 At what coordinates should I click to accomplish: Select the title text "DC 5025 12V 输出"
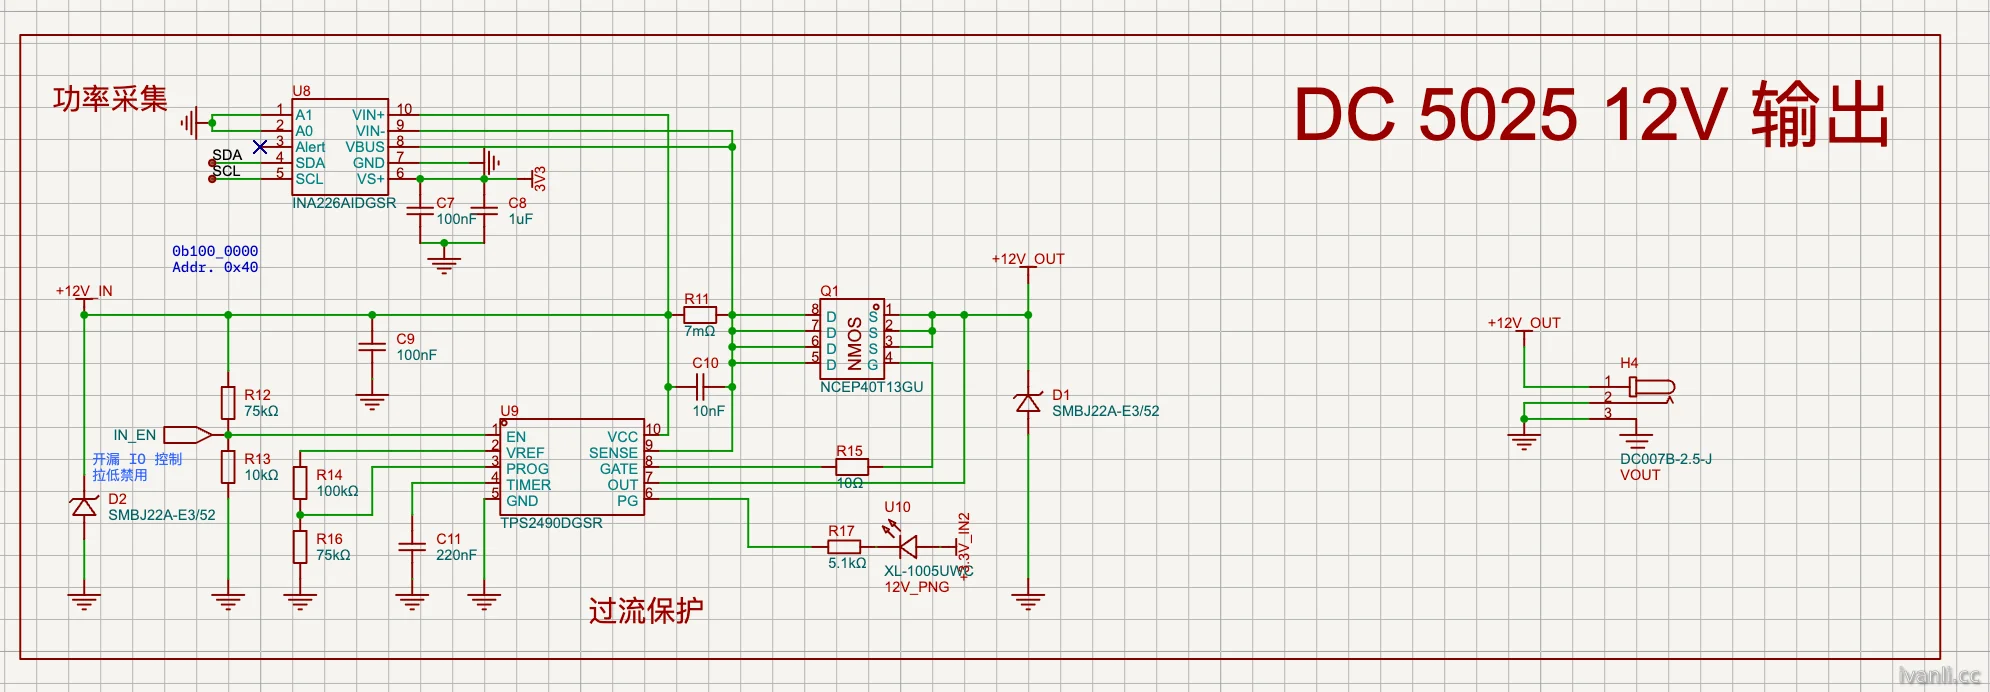click(x=1591, y=114)
